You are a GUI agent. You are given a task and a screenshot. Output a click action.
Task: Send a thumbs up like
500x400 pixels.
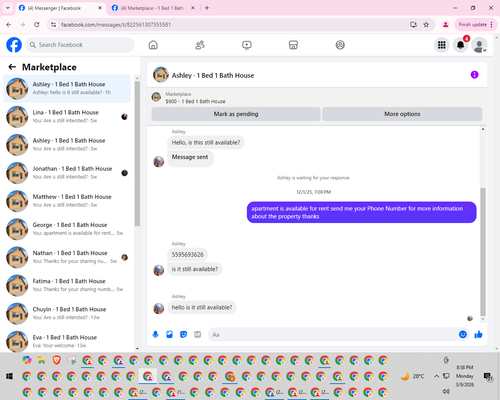[x=478, y=334]
